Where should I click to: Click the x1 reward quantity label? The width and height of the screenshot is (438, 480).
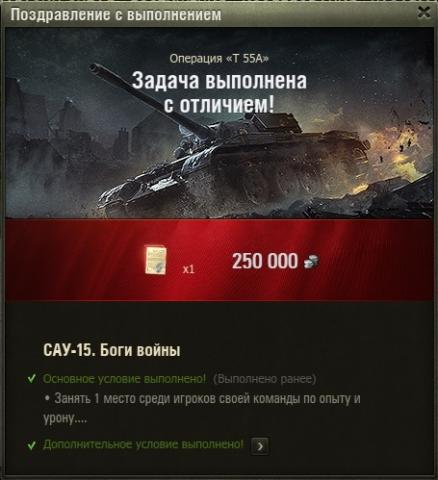(x=188, y=269)
